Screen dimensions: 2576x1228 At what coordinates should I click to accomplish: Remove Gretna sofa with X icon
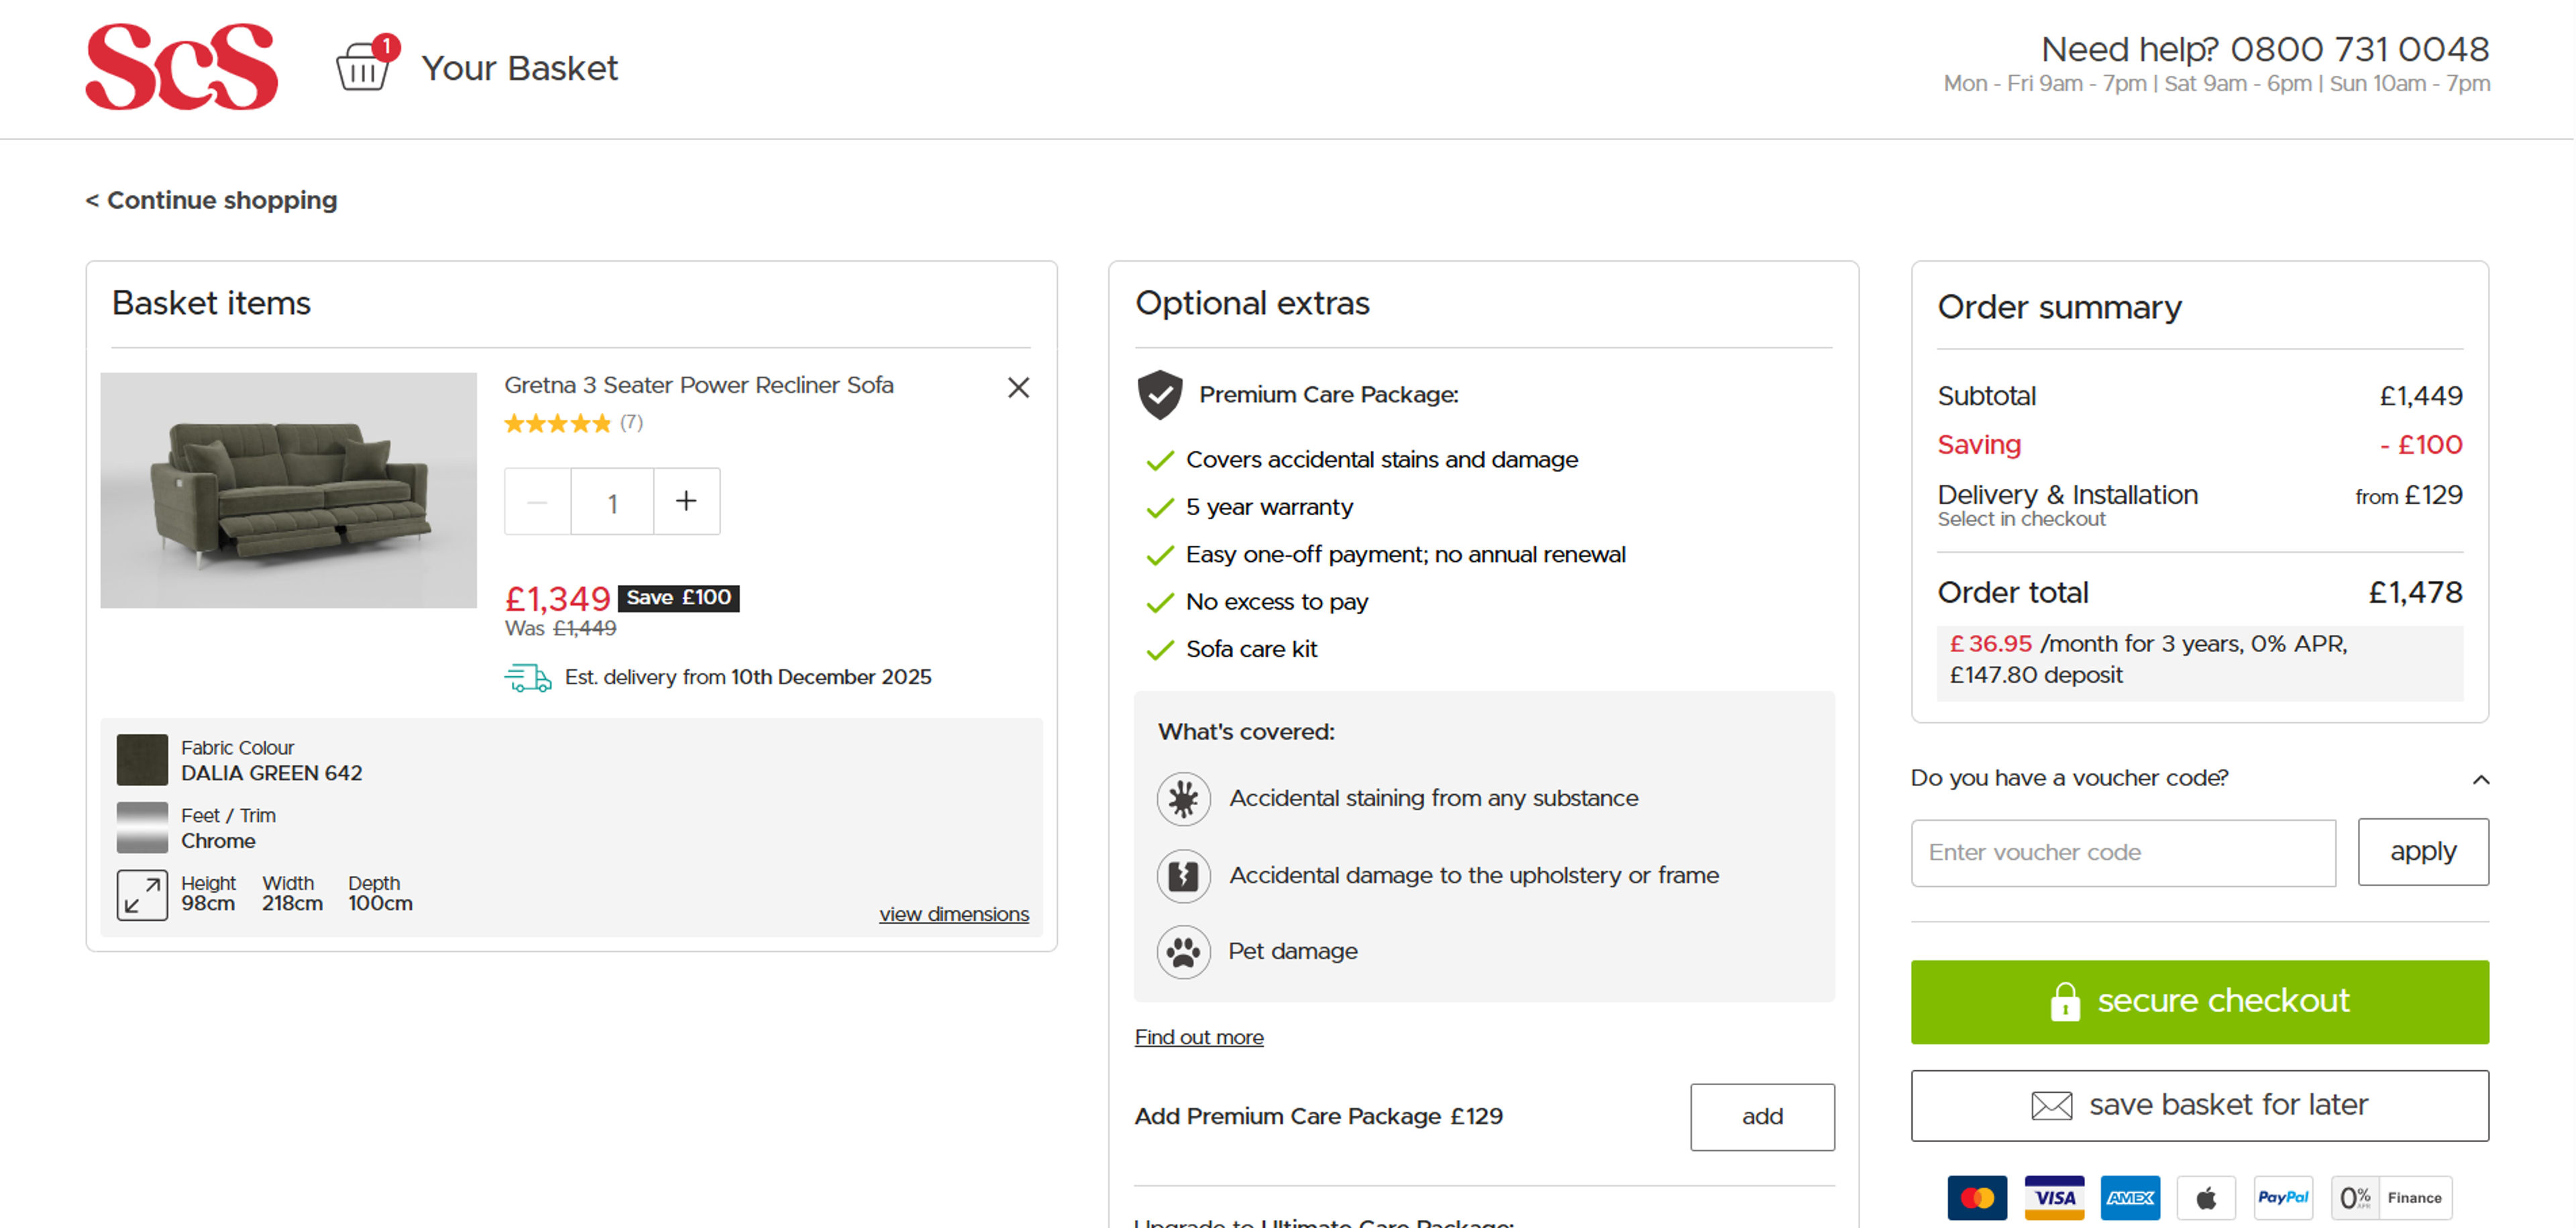(x=1018, y=388)
